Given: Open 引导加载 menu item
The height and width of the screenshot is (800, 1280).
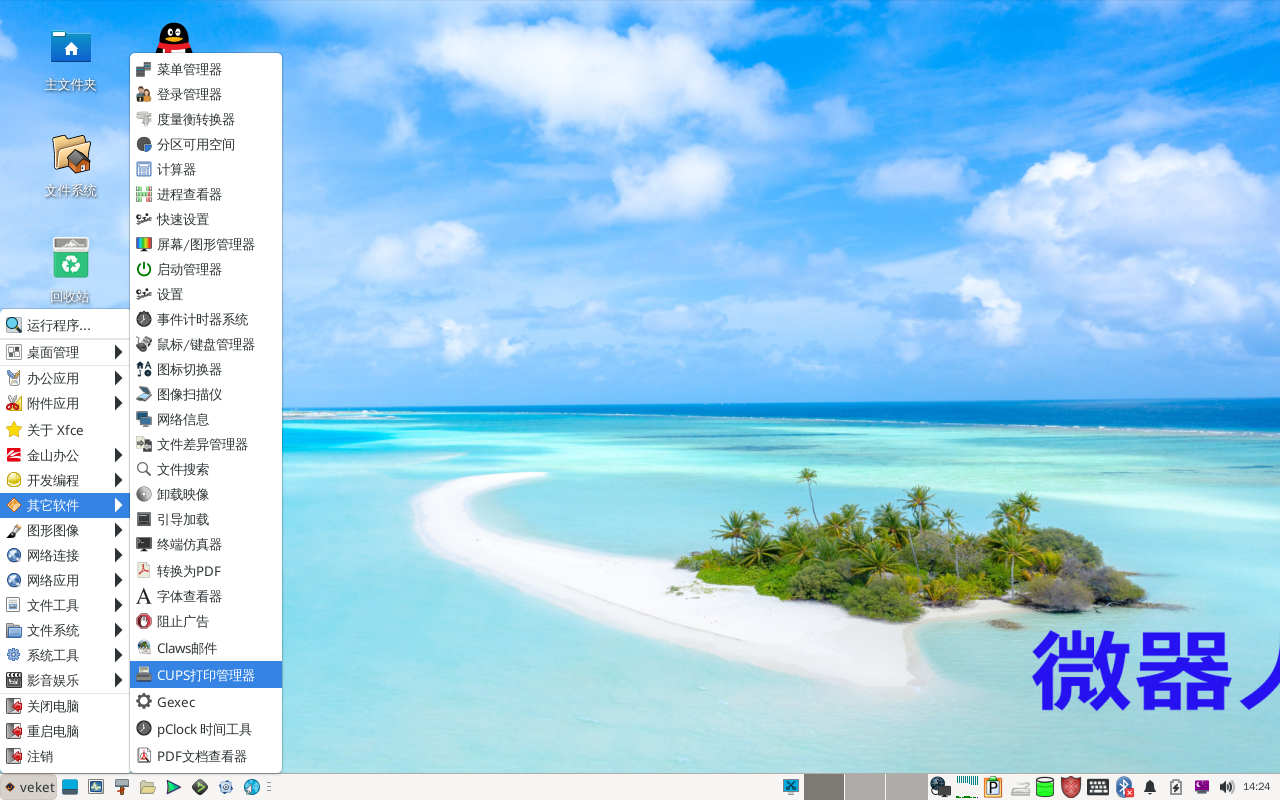Looking at the screenshot, I should coord(206,519).
